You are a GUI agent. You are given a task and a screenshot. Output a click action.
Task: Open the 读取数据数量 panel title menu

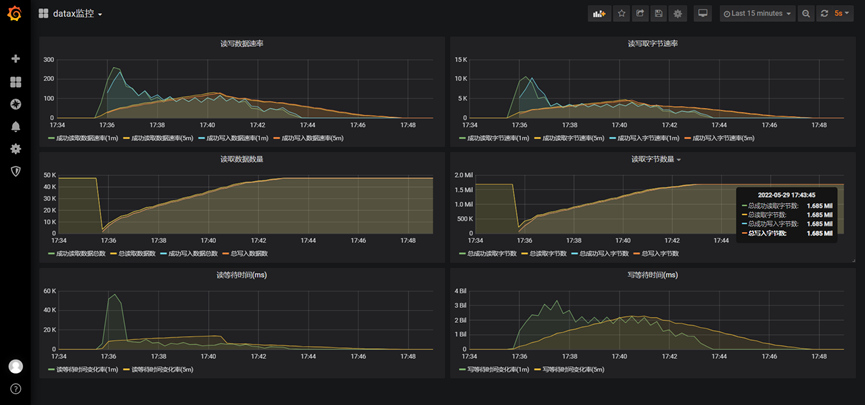point(242,159)
